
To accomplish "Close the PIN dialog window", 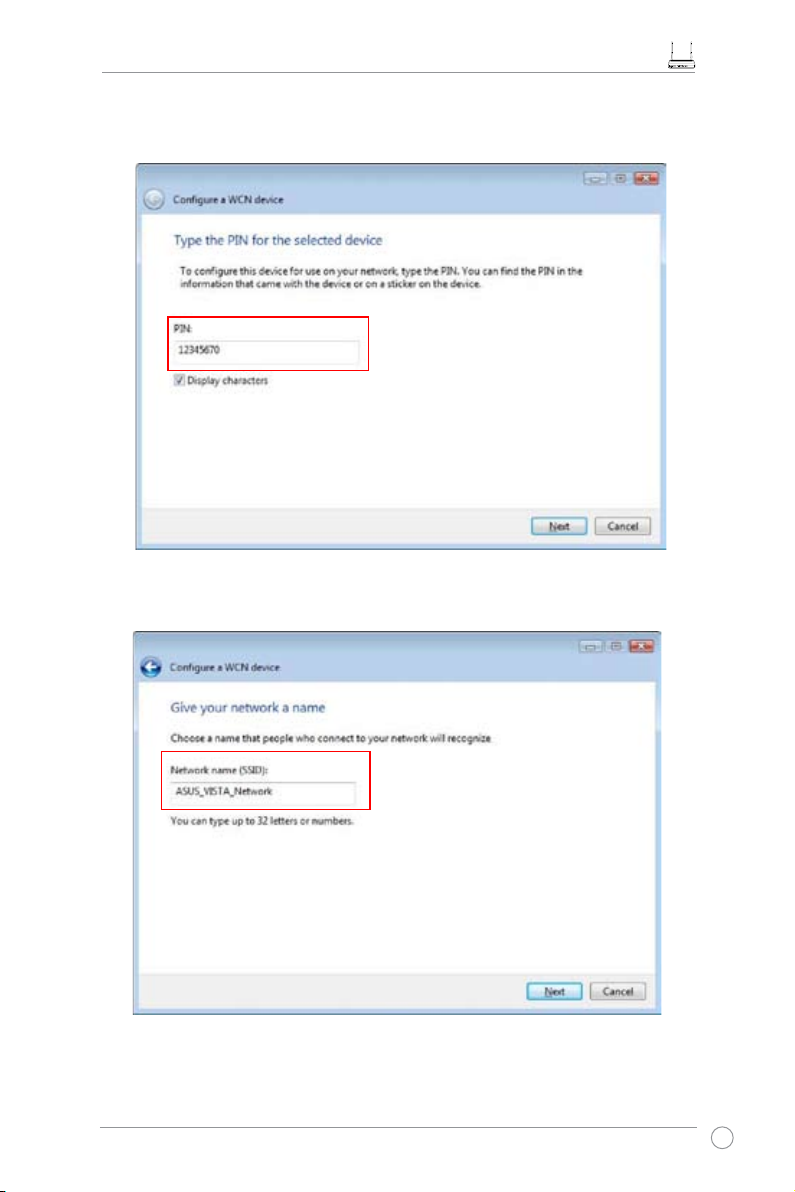I will pyautogui.click(x=646, y=178).
